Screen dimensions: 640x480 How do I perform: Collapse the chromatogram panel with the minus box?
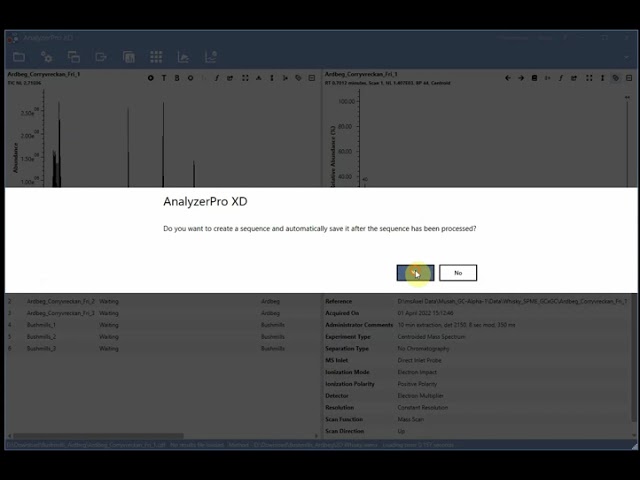coord(312,78)
